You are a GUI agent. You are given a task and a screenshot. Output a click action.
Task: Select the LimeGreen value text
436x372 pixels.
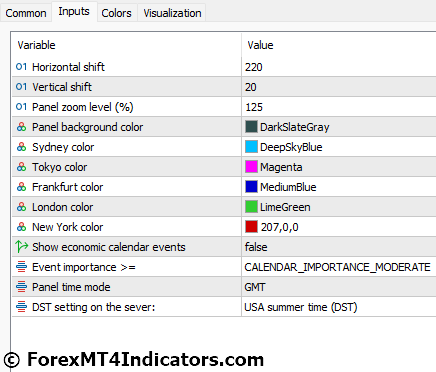click(x=285, y=207)
